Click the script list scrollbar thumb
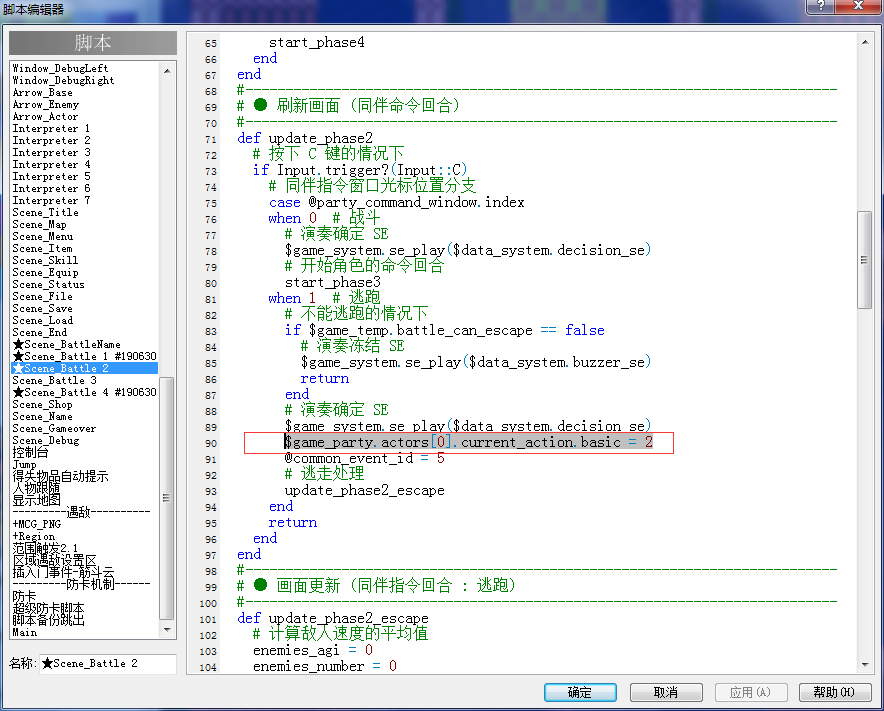The width and height of the screenshot is (884, 711). tap(167, 498)
